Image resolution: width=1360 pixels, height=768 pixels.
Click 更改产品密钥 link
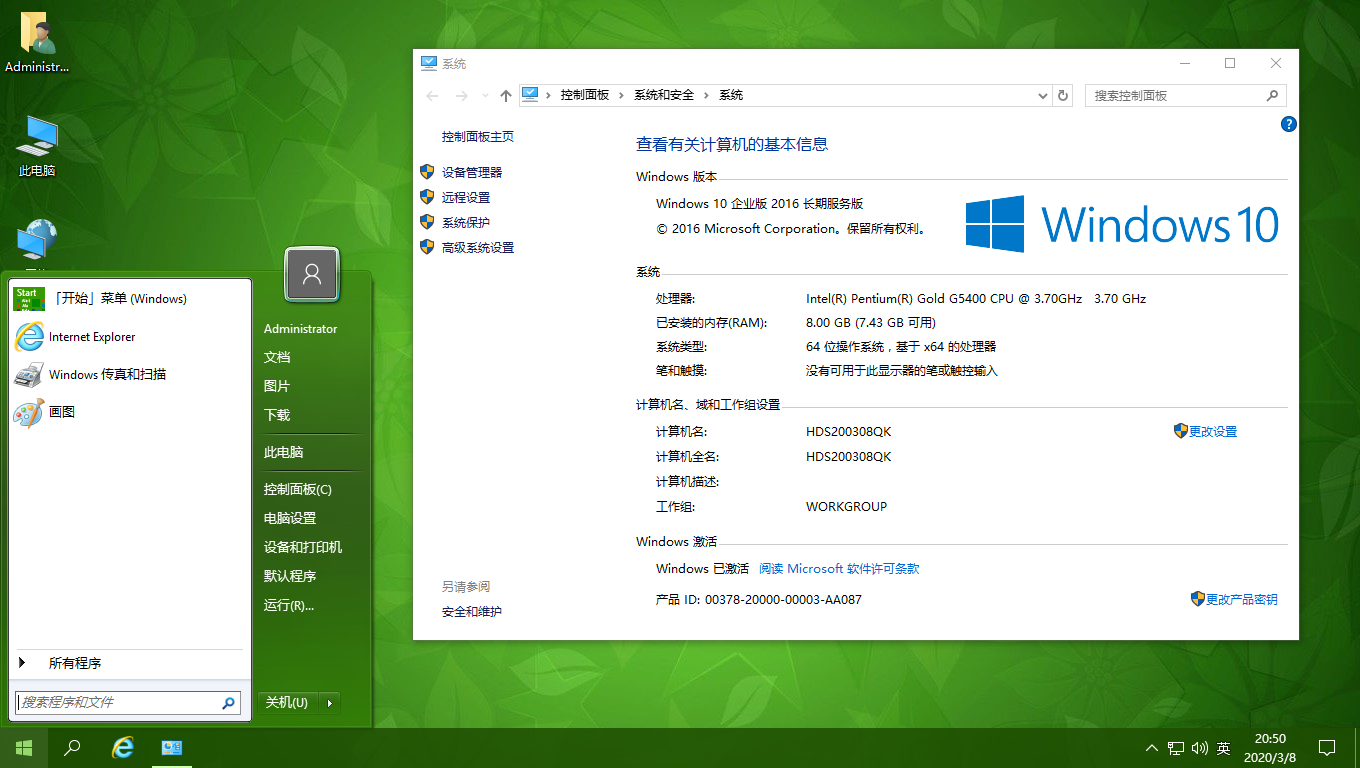[1242, 599]
